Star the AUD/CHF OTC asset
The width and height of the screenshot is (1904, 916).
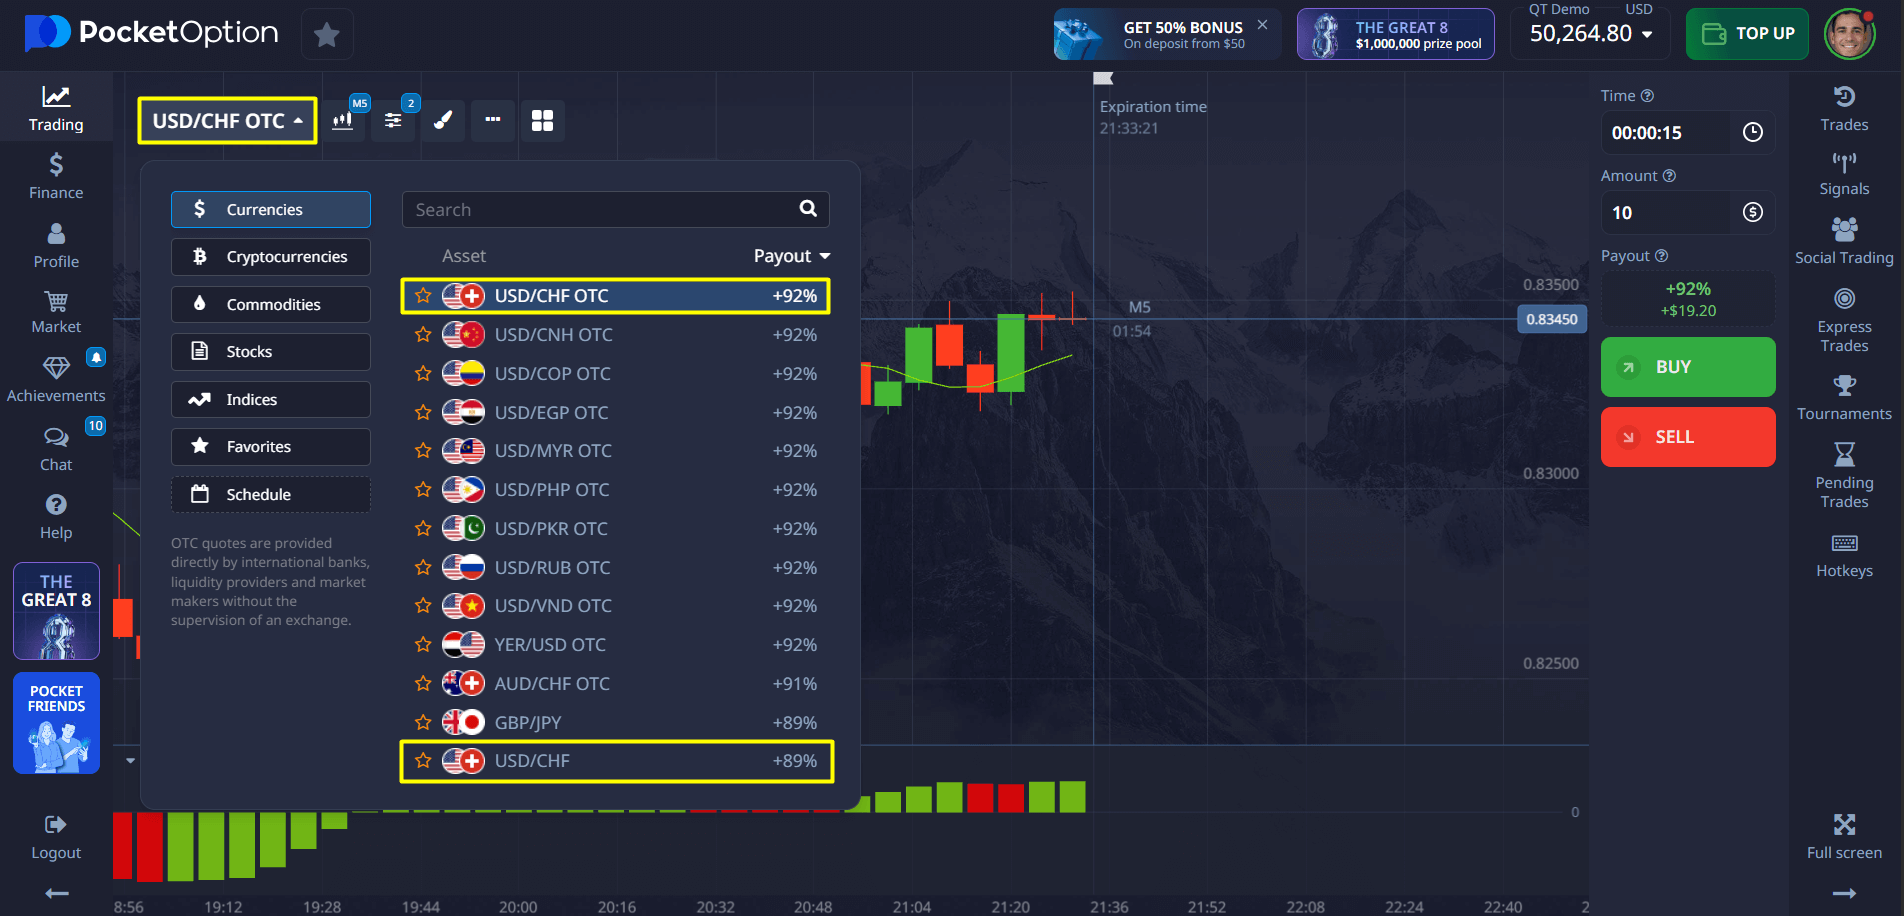[x=423, y=684]
